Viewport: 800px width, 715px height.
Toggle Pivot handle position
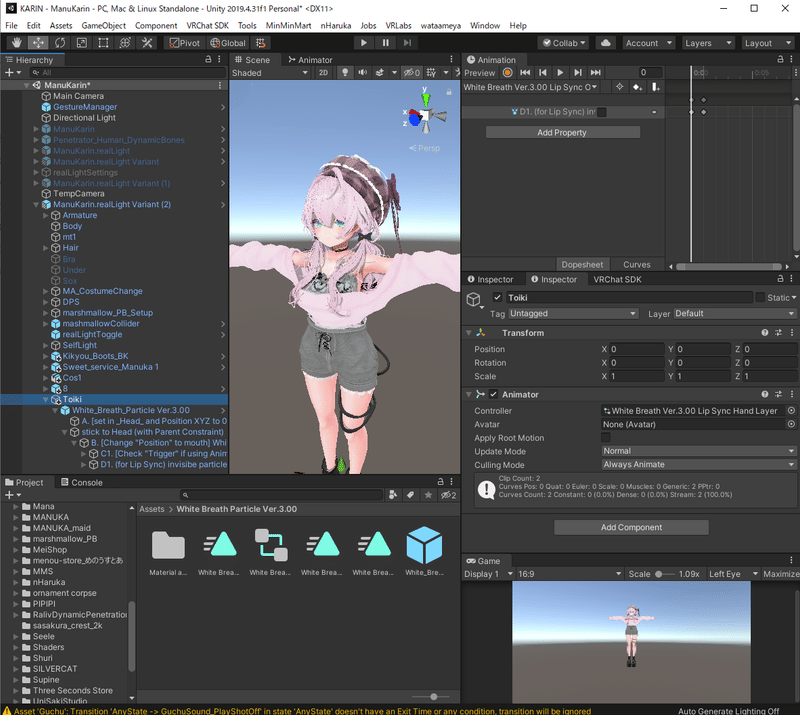[185, 43]
